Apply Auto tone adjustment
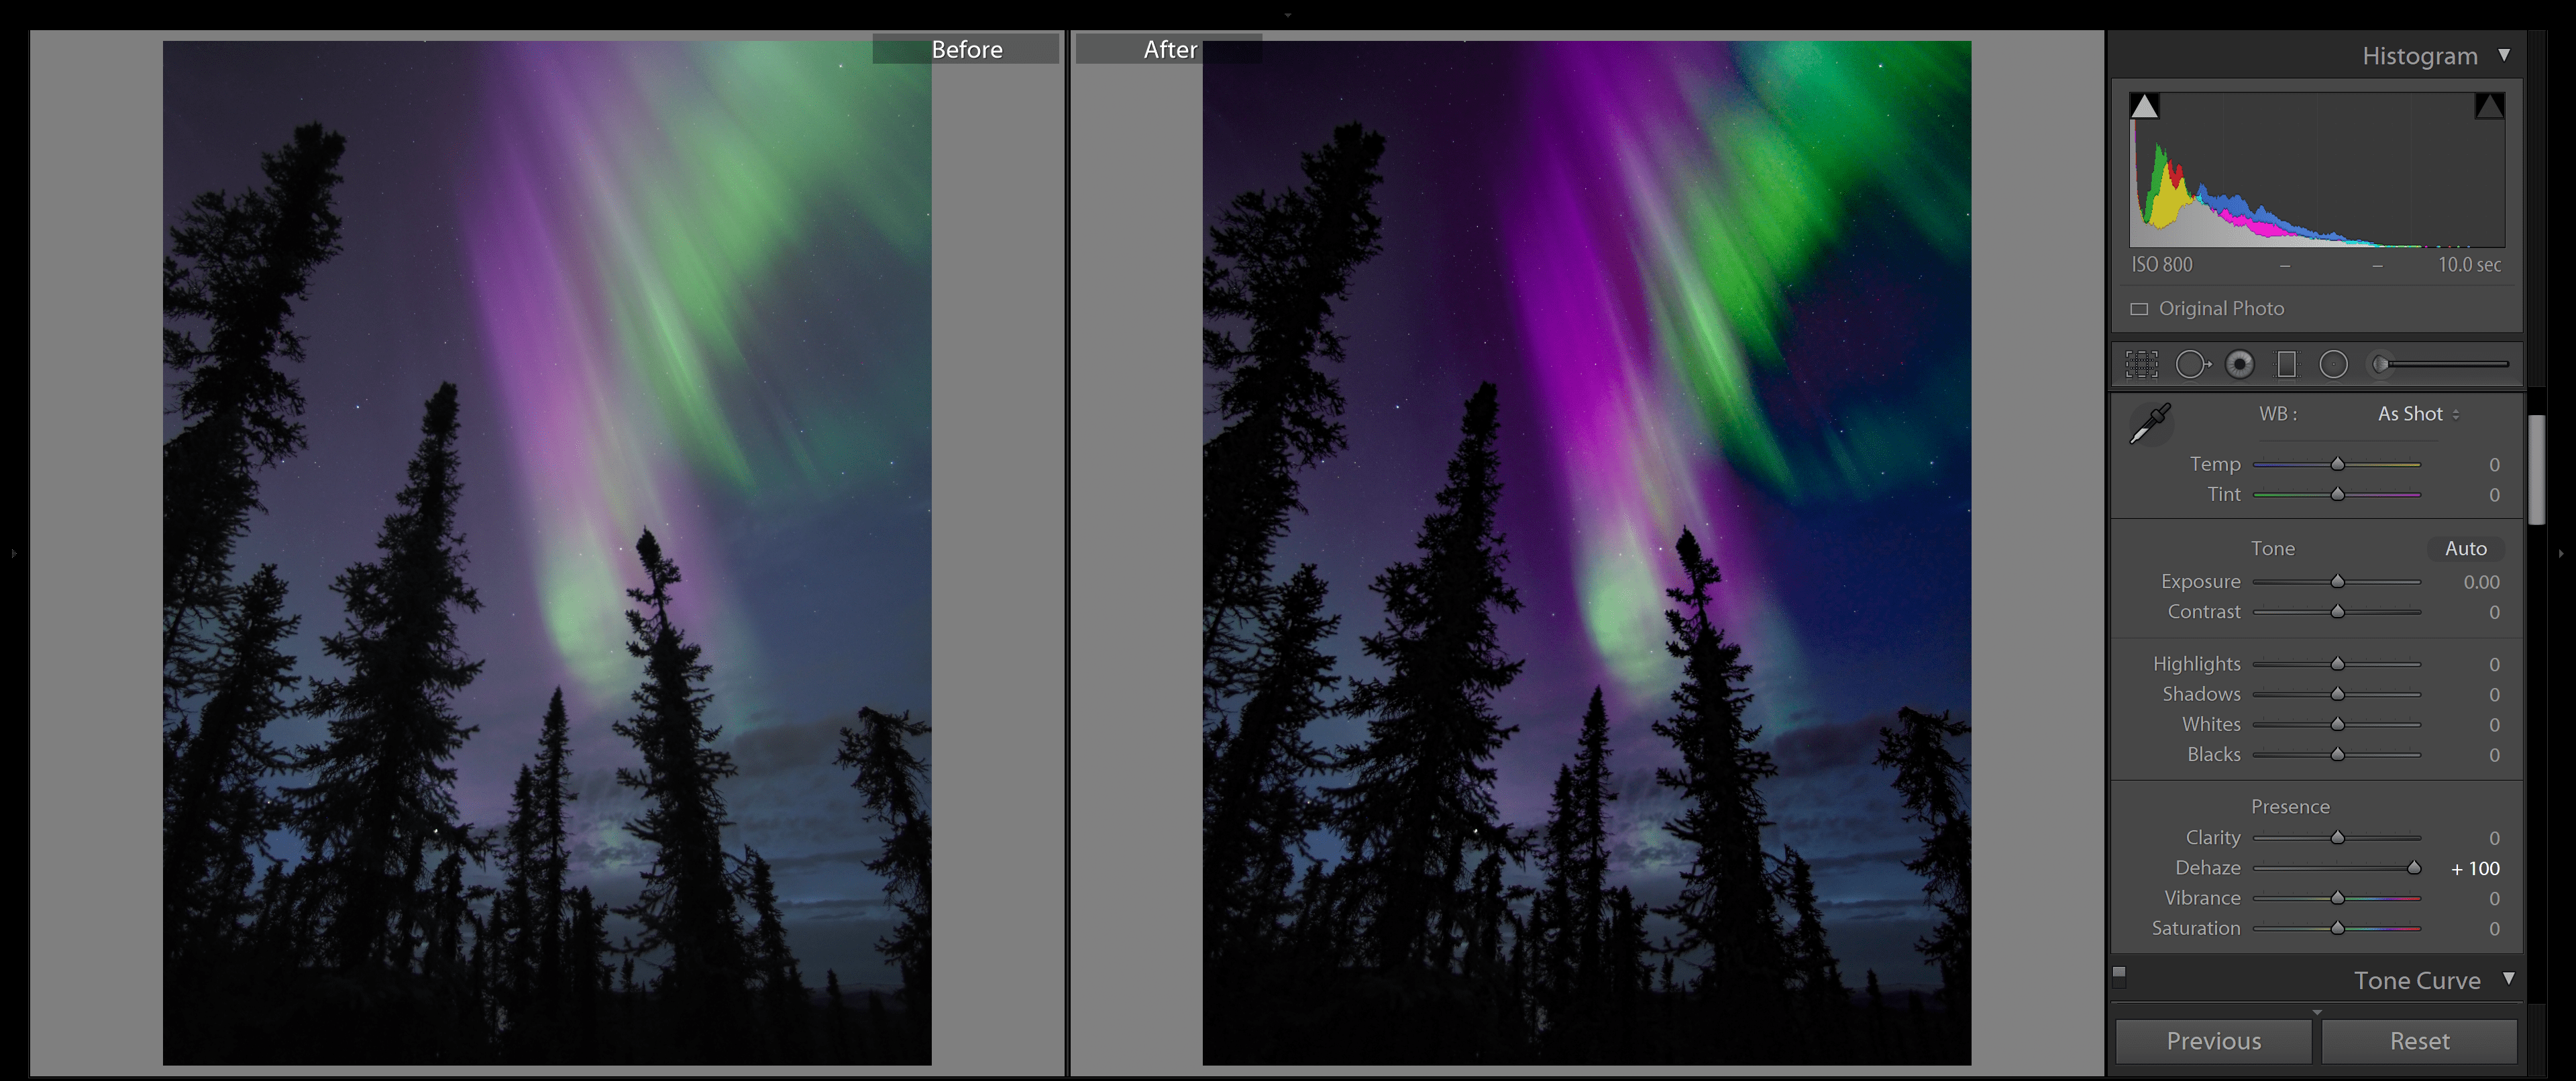Screen dimensions: 2576x1081 point(2466,548)
